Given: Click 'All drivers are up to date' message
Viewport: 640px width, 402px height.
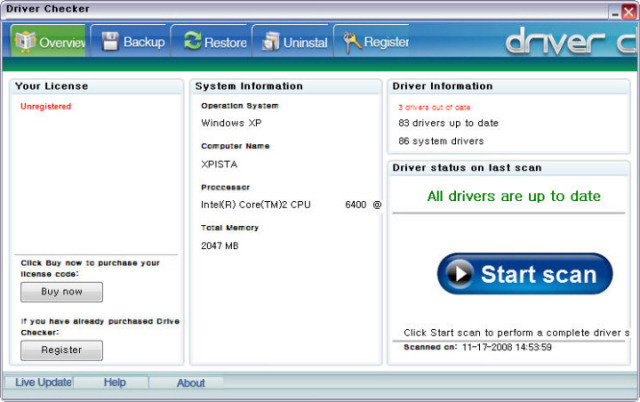Looking at the screenshot, I should (514, 196).
